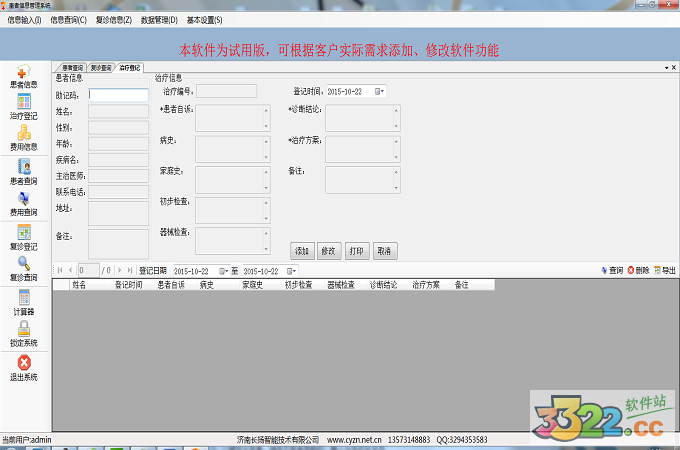Focus the 助记码 input field
This screenshot has height=450, width=680.
118,95
